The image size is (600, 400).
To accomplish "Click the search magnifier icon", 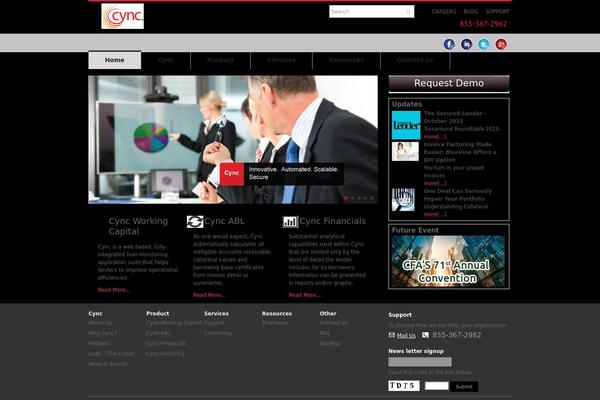I will 408,12.
